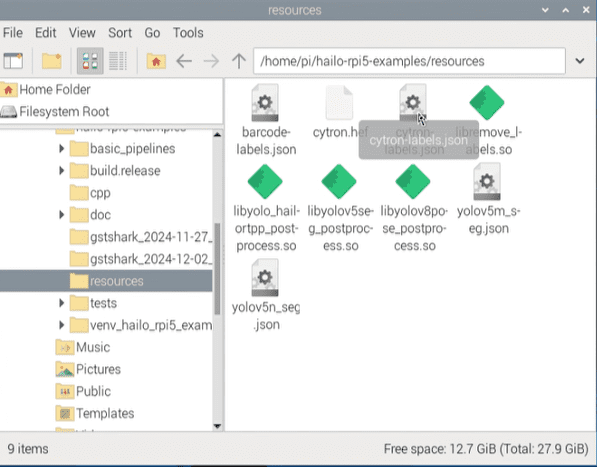Image resolution: width=597 pixels, height=467 pixels.
Task: Click the back arrow
Action: [184, 61]
